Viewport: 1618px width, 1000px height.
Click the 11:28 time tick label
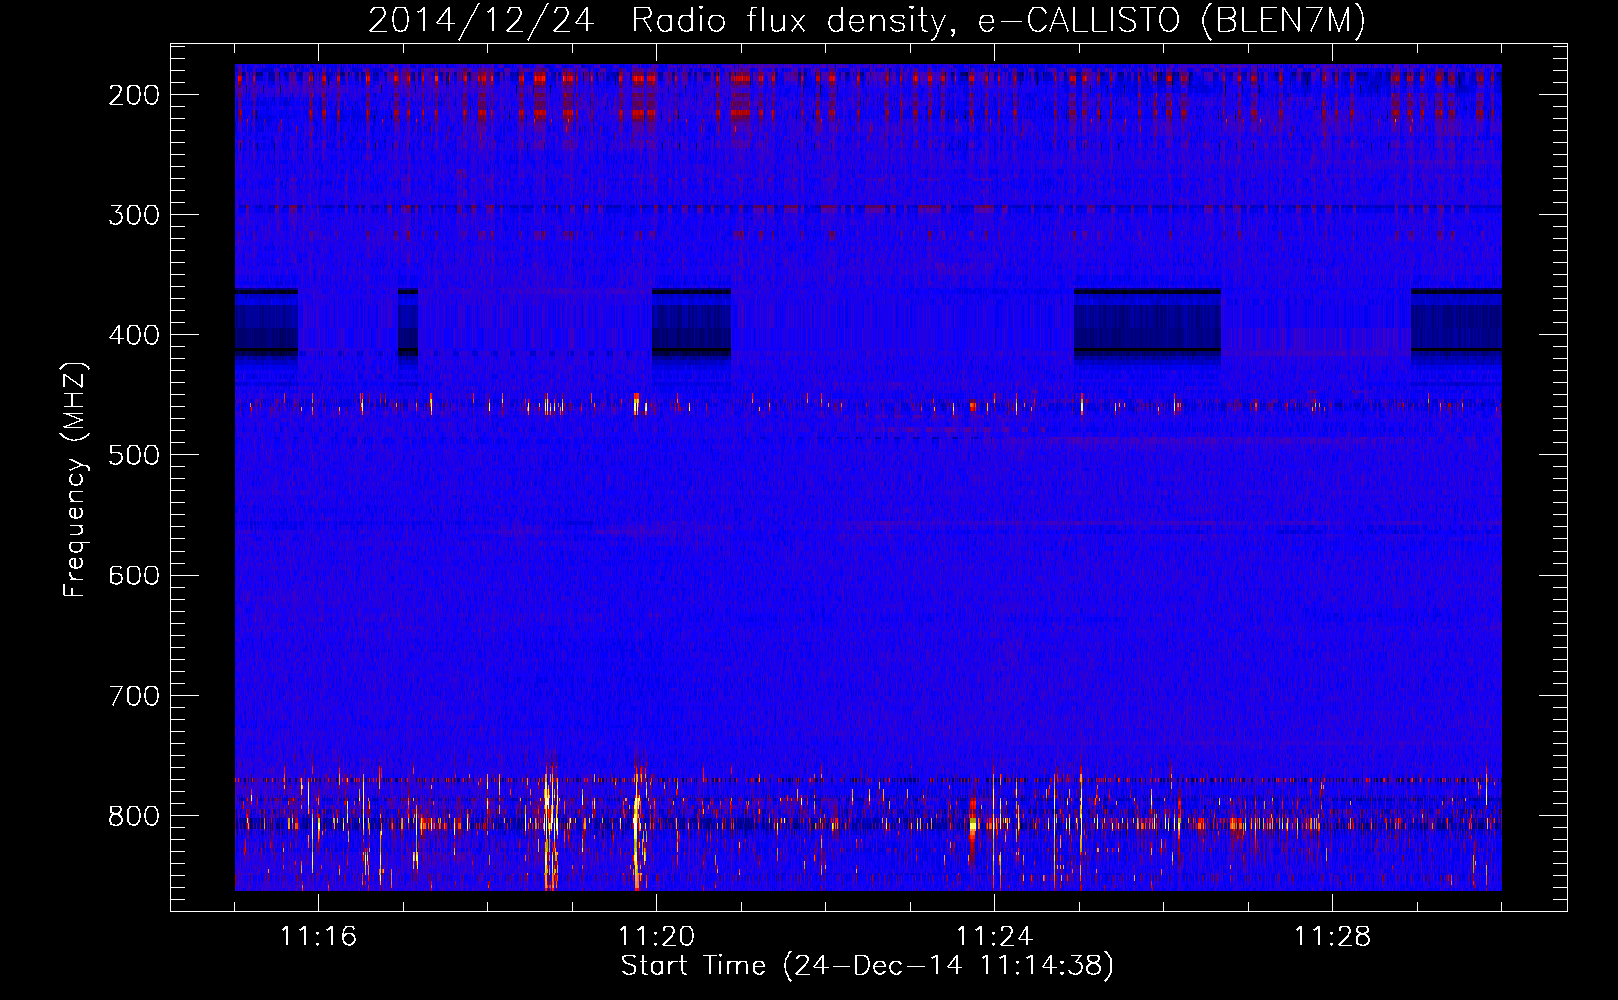click(1332, 937)
